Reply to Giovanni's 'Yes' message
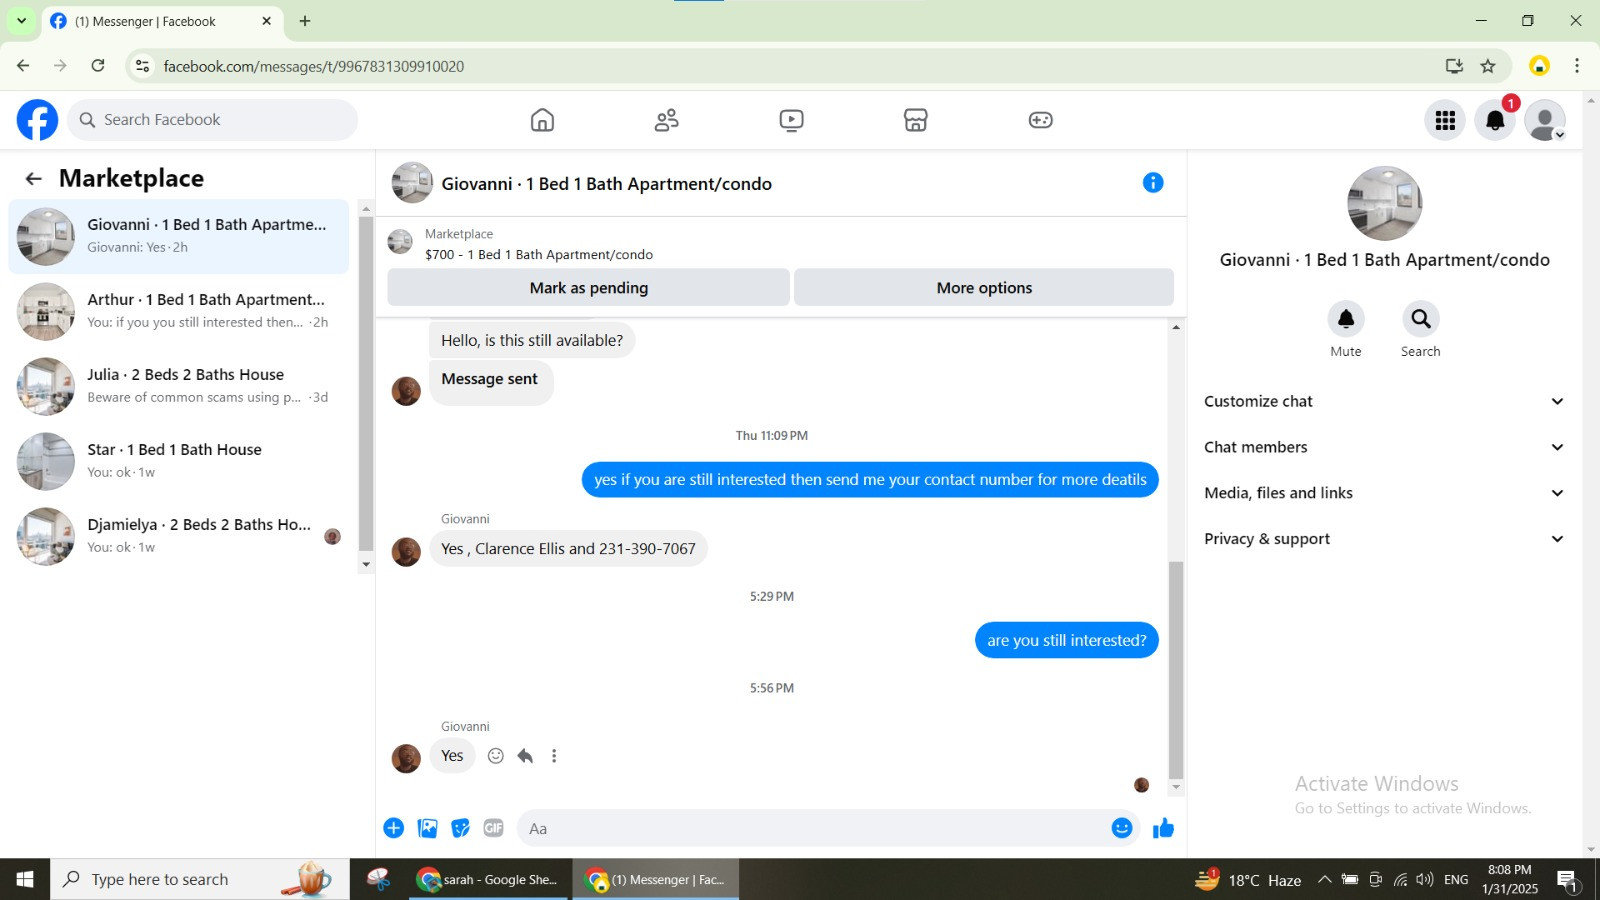This screenshot has width=1600, height=900. pyautogui.click(x=525, y=756)
